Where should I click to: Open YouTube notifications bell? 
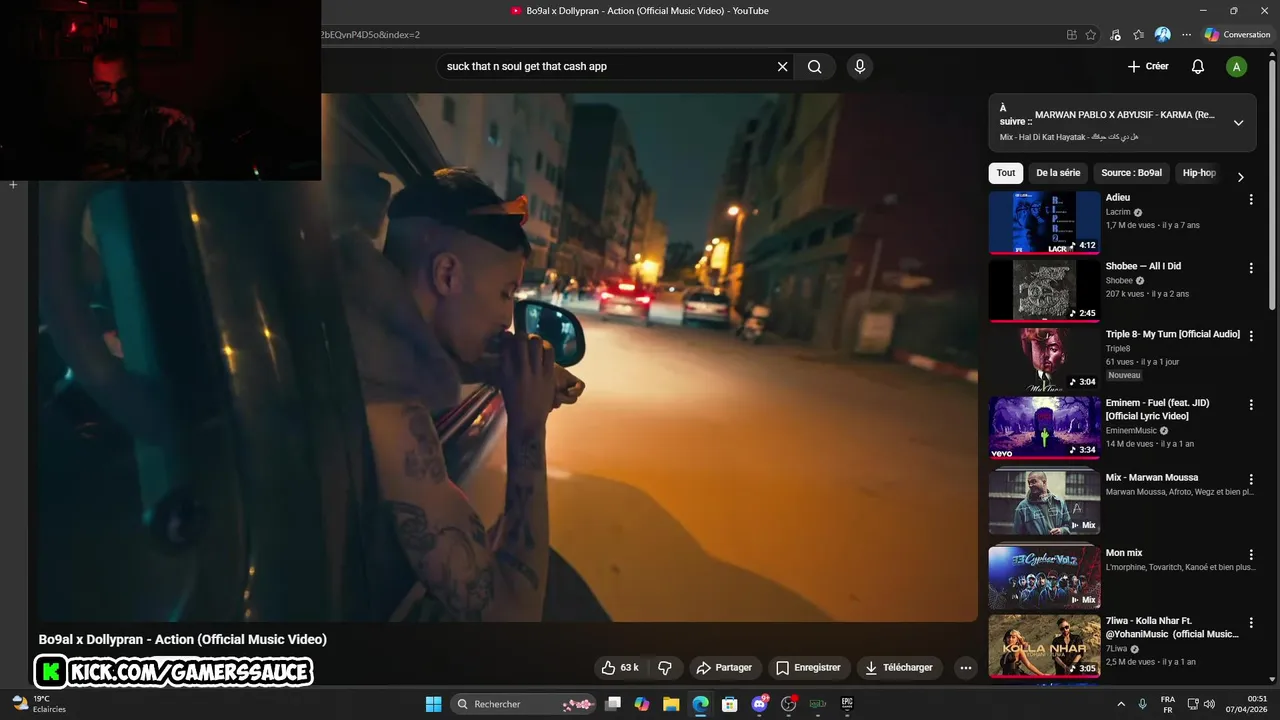click(1198, 67)
